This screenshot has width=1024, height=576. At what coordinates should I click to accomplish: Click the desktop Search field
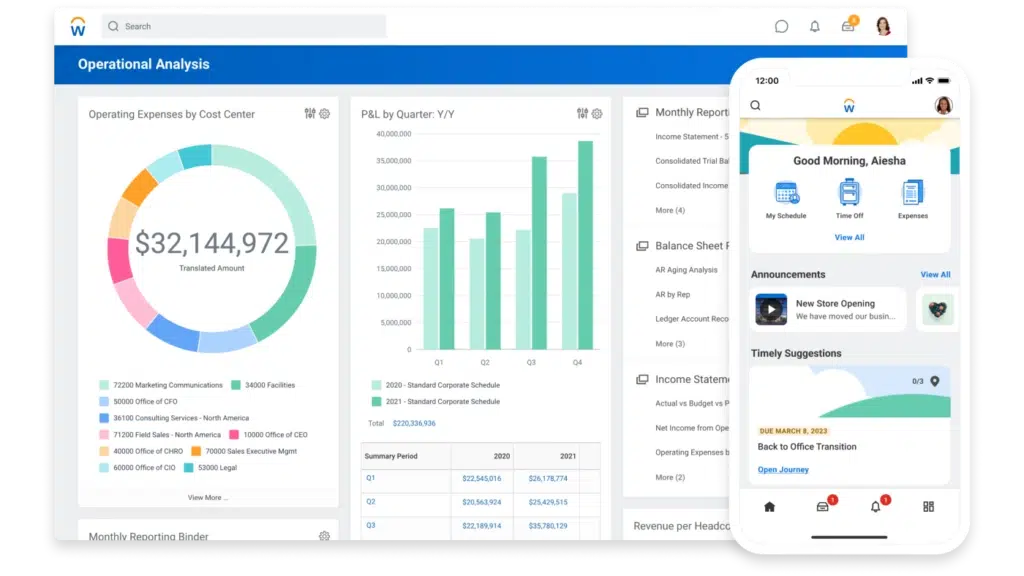click(243, 26)
